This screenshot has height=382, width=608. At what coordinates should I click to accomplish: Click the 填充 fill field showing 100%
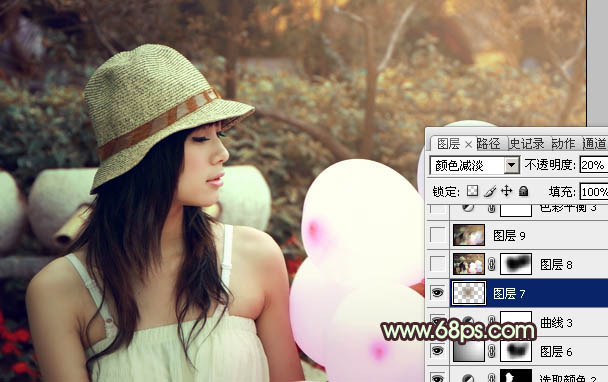(594, 192)
